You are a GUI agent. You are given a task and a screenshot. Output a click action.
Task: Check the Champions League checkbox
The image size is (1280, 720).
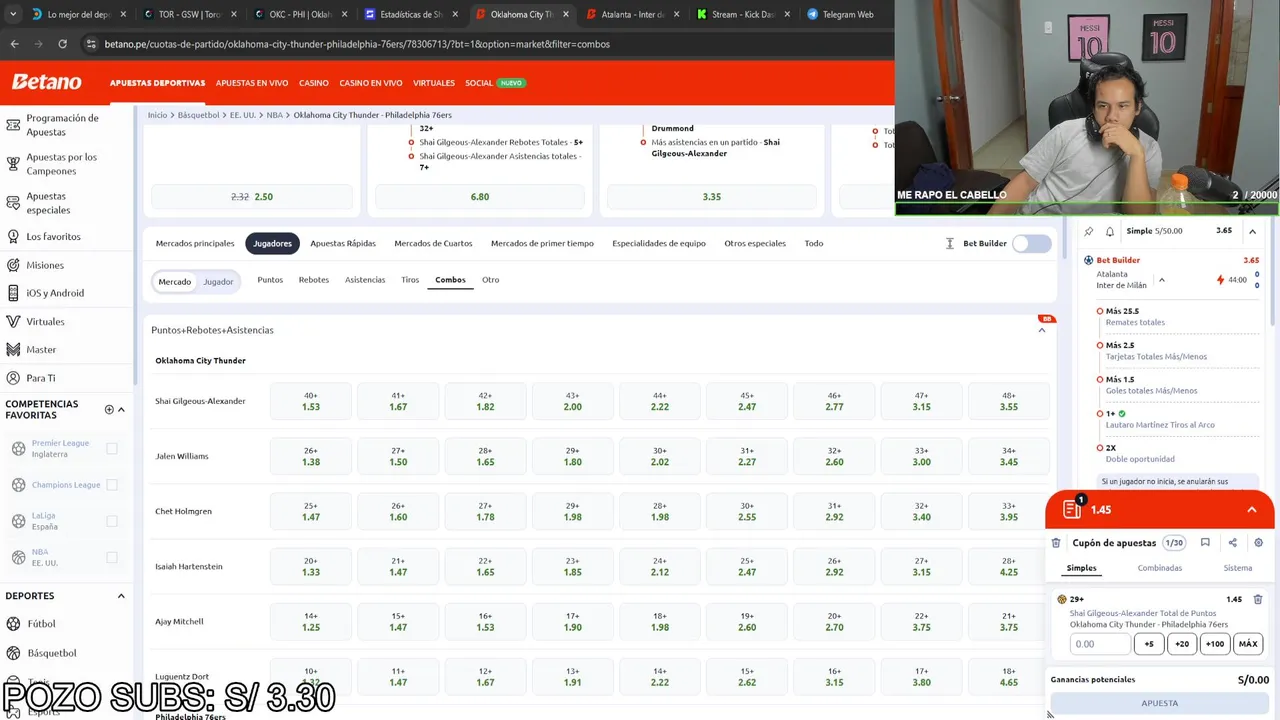tap(112, 485)
